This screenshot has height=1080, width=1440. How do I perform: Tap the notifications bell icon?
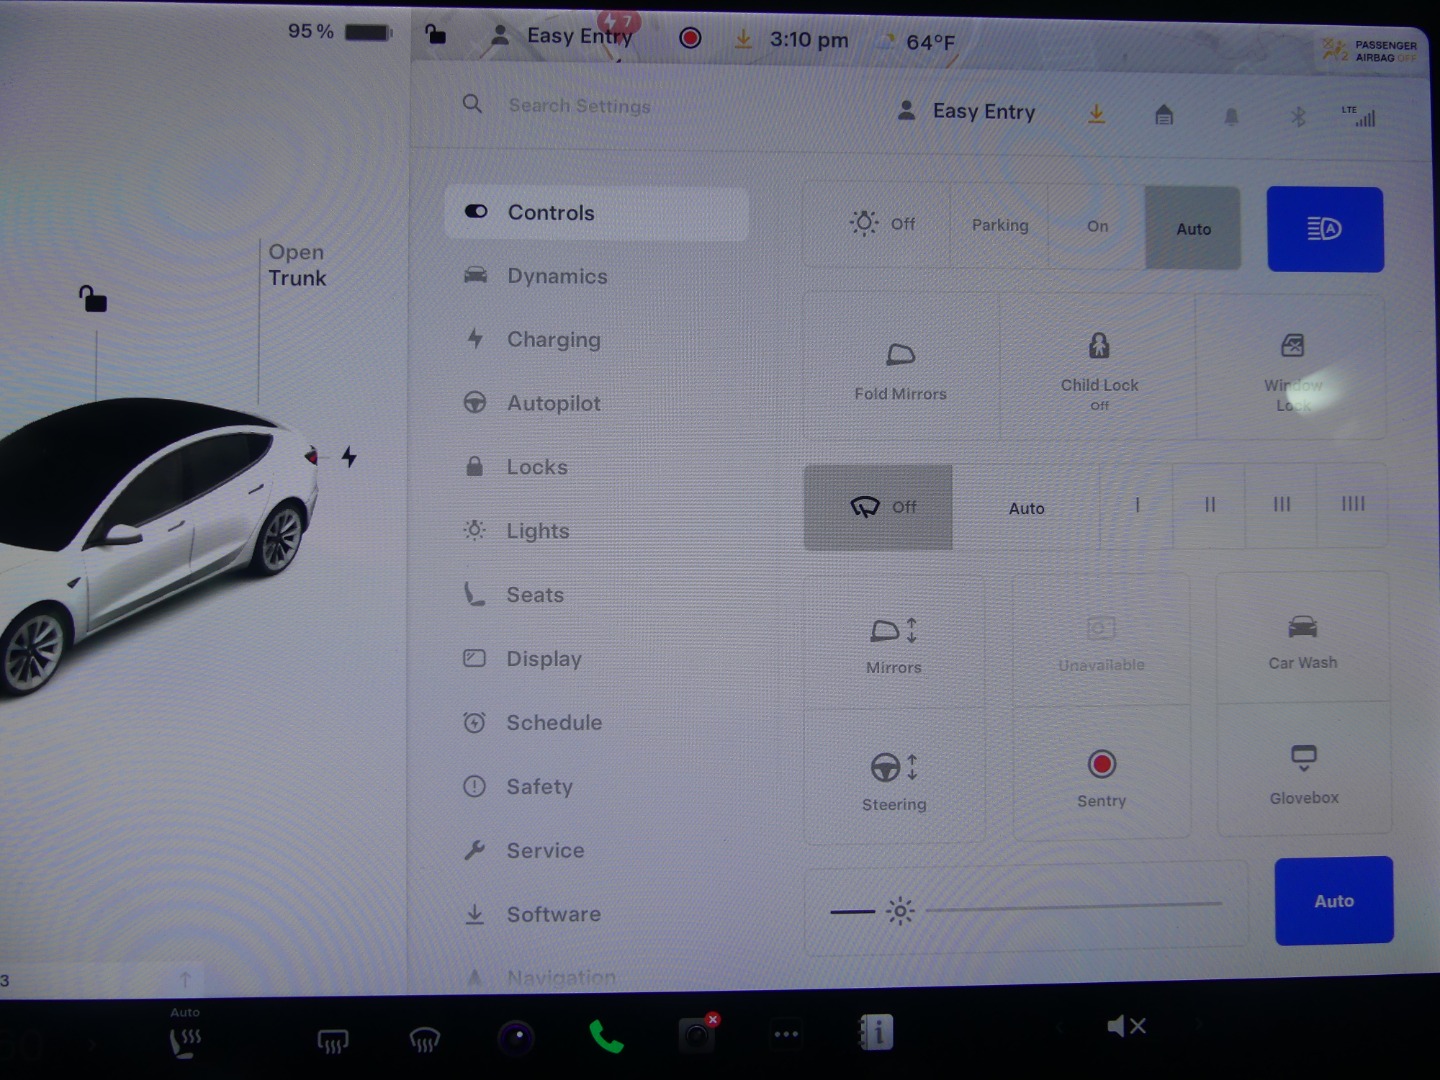click(1231, 117)
